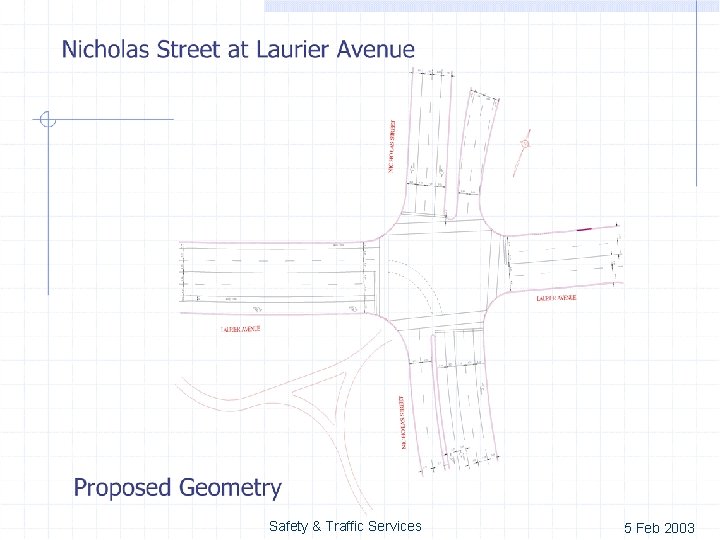
Task: Click the vertical red street label on south leg
Action: pyautogui.click(x=402, y=422)
